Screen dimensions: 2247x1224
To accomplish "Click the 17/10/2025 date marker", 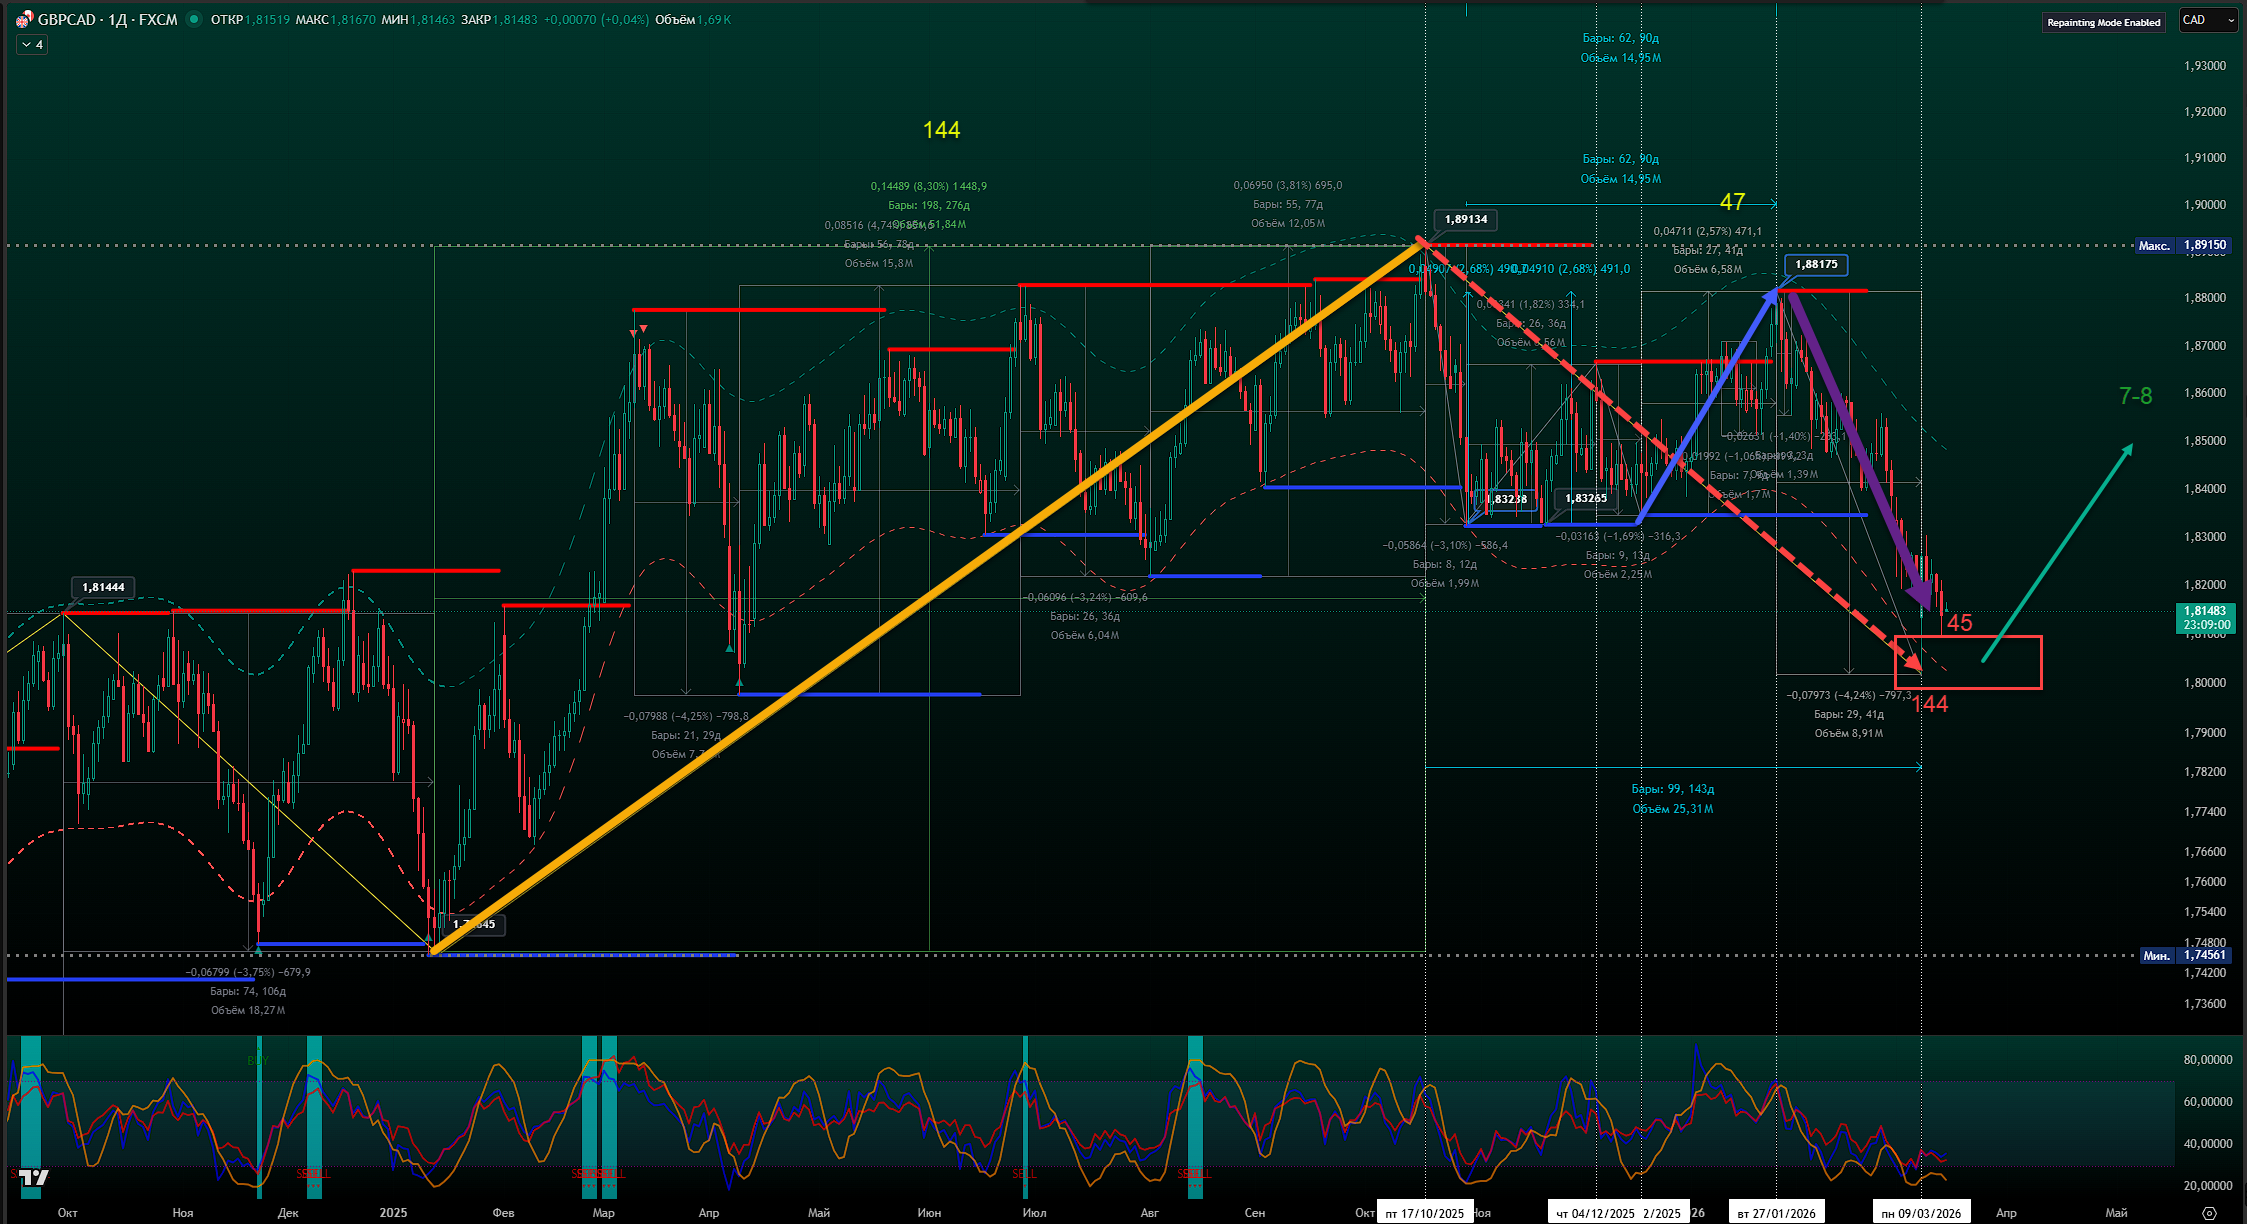I will coord(1424,1213).
